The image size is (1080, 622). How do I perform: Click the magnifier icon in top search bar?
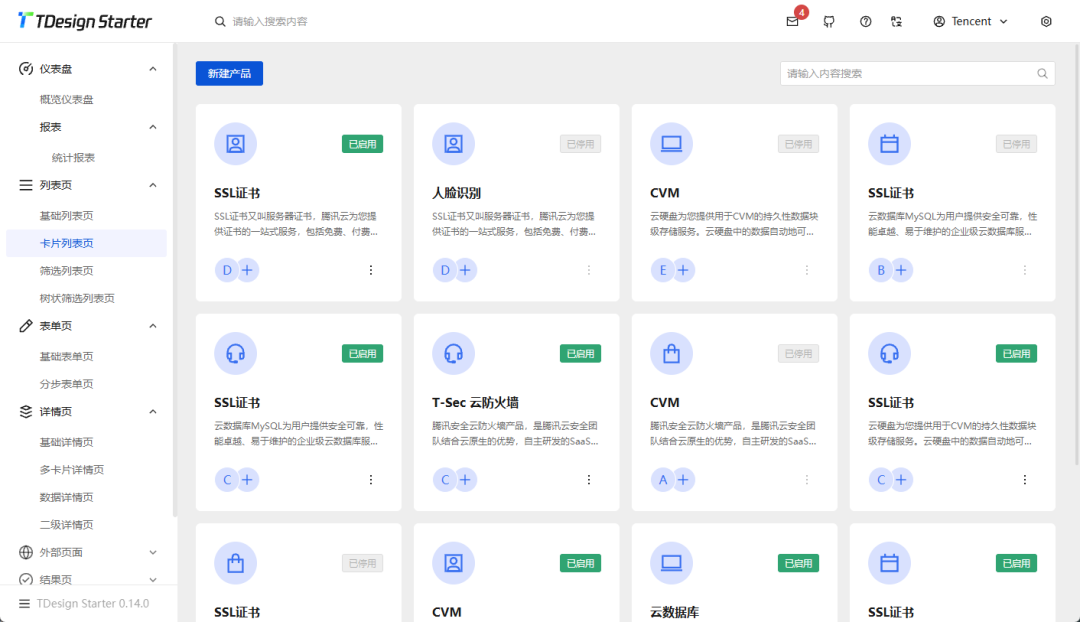point(220,21)
